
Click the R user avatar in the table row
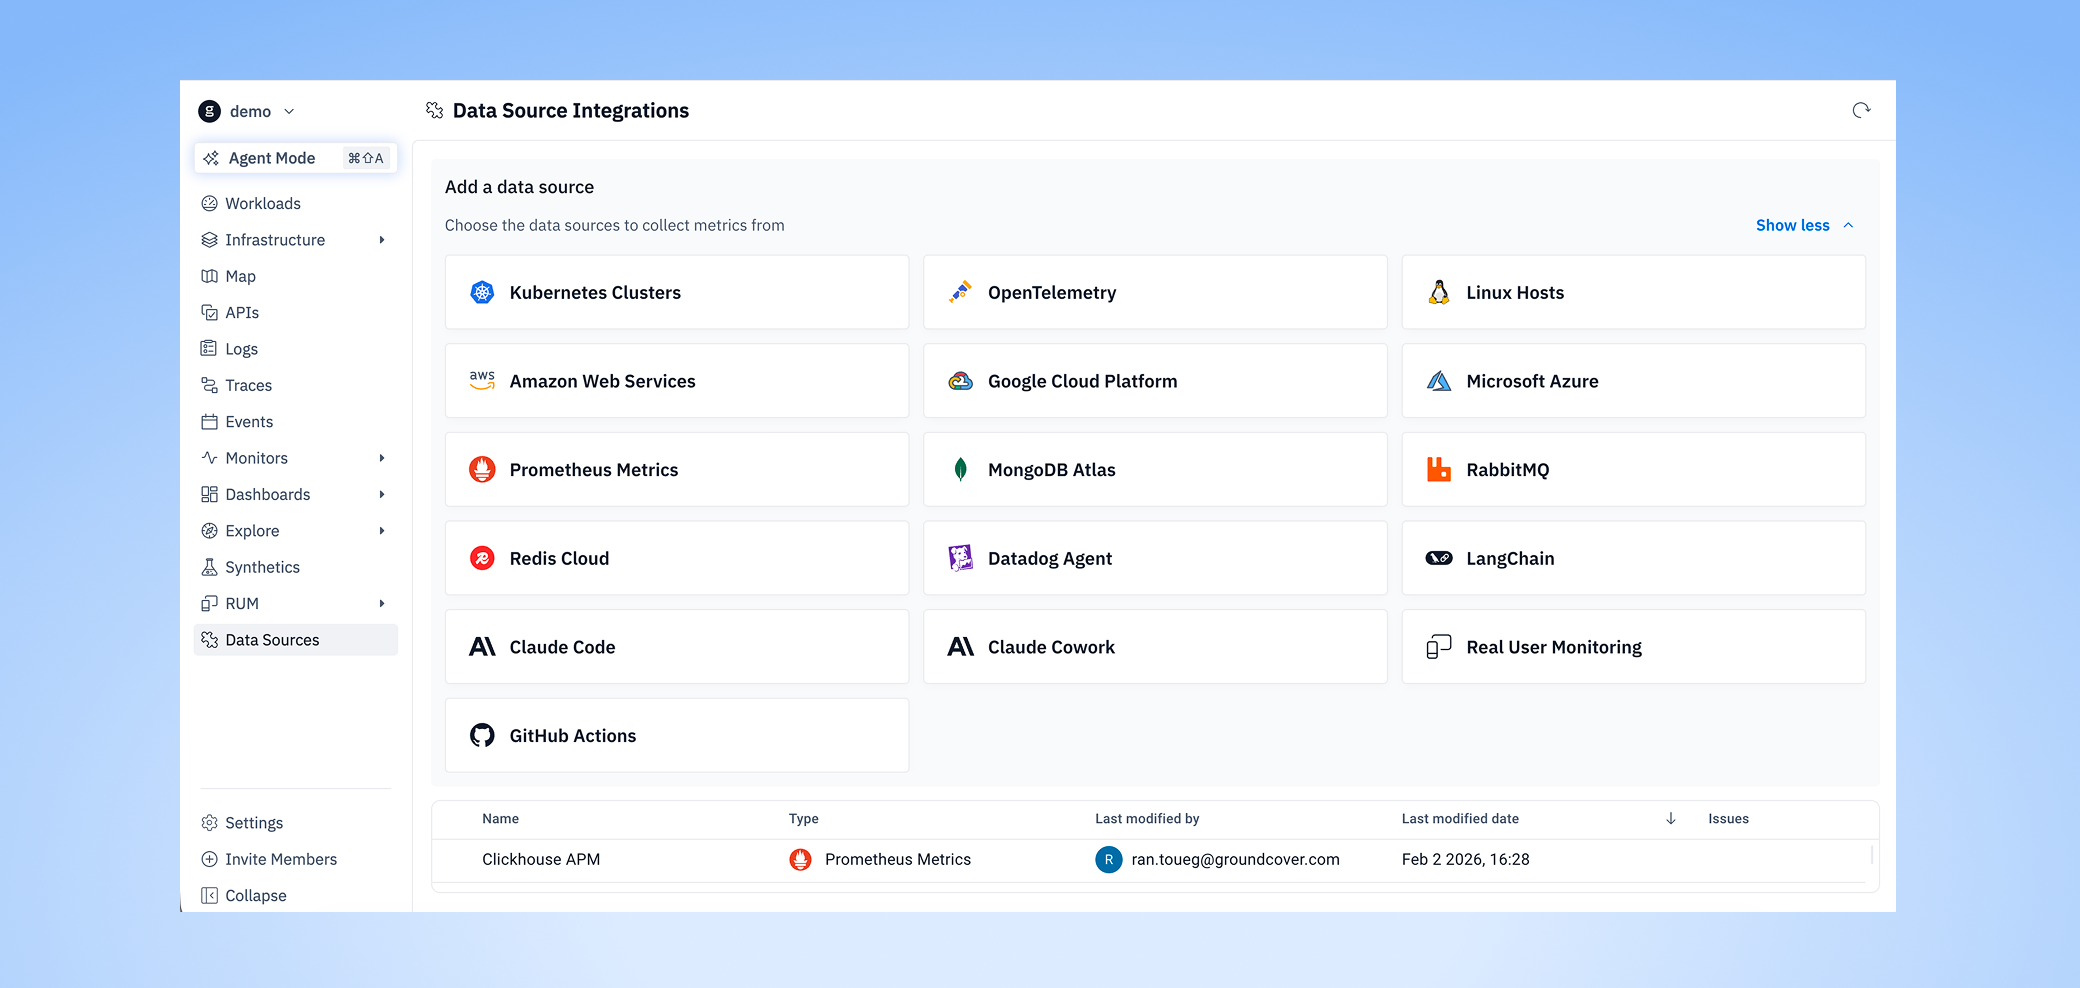1108,859
